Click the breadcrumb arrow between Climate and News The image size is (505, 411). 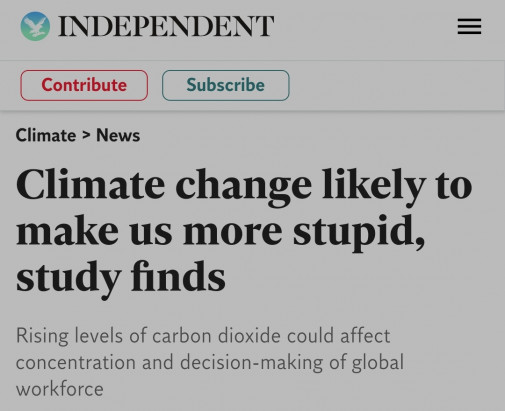click(86, 135)
